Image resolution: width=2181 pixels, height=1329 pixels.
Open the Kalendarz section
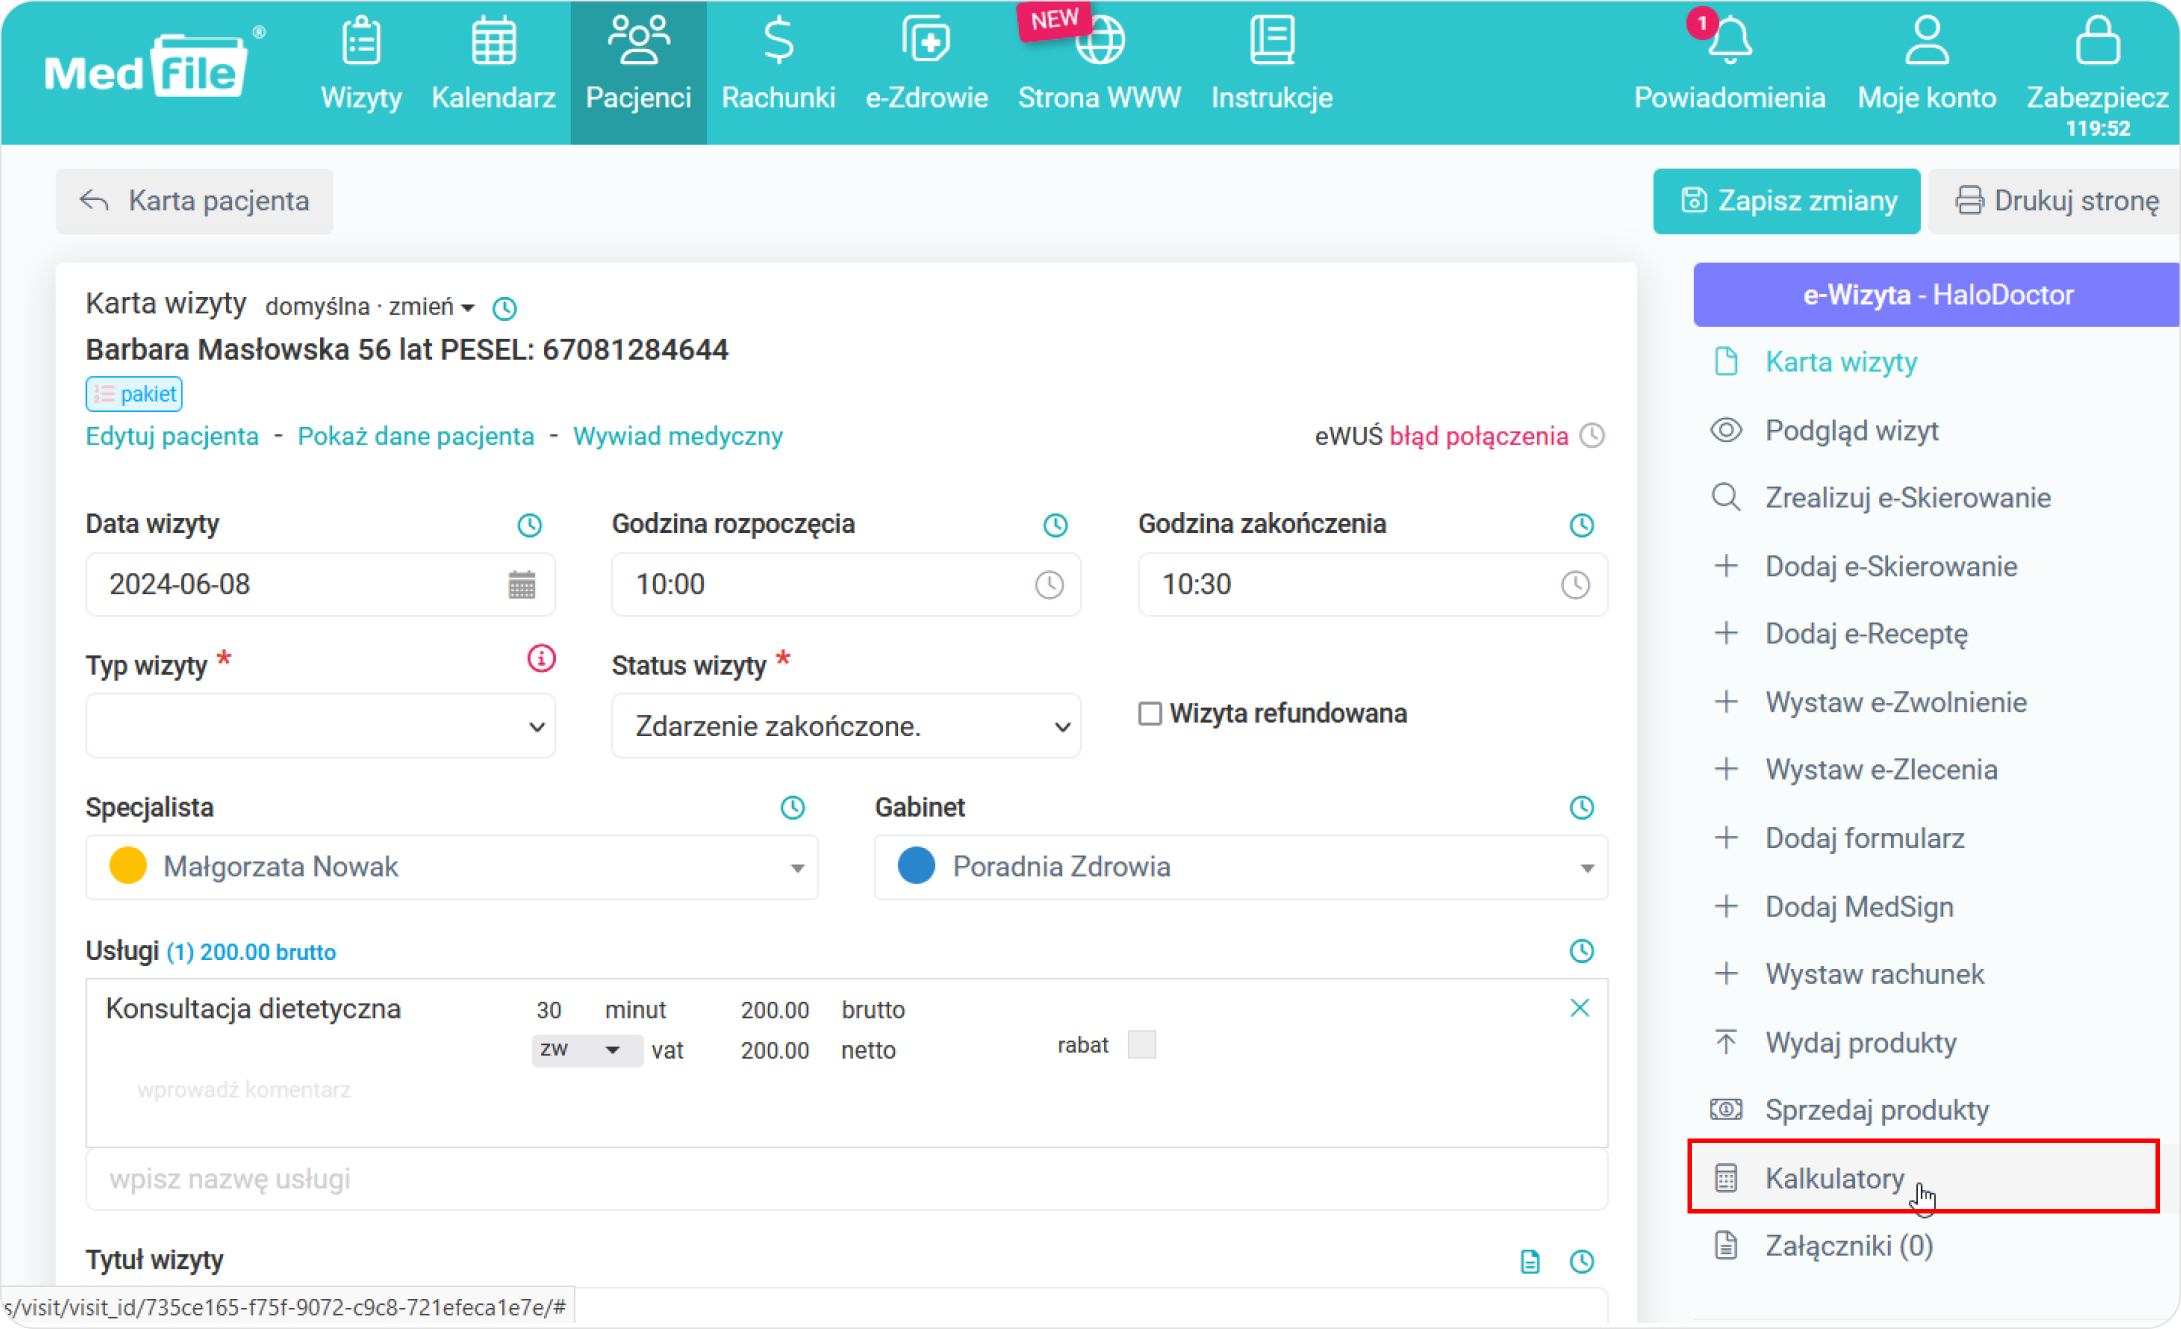click(493, 66)
